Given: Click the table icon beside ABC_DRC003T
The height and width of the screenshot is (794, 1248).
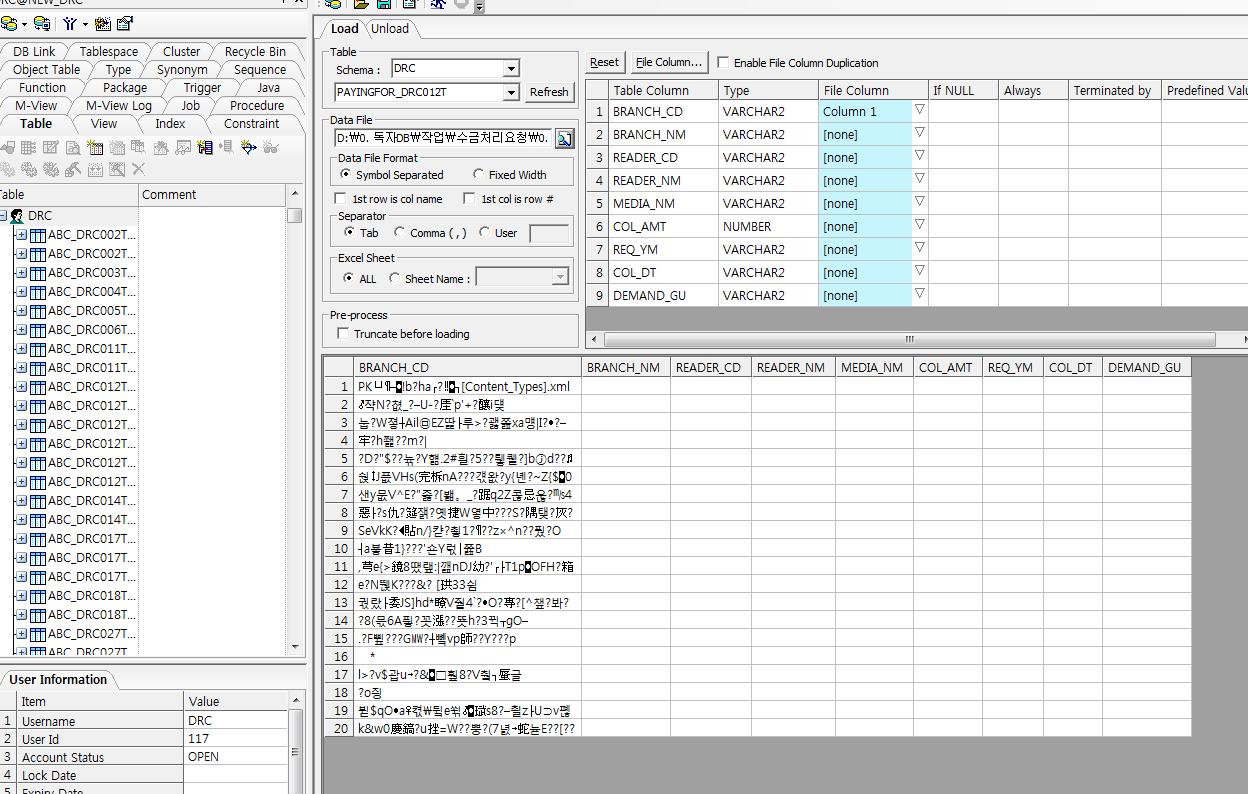Looking at the screenshot, I should [x=39, y=273].
